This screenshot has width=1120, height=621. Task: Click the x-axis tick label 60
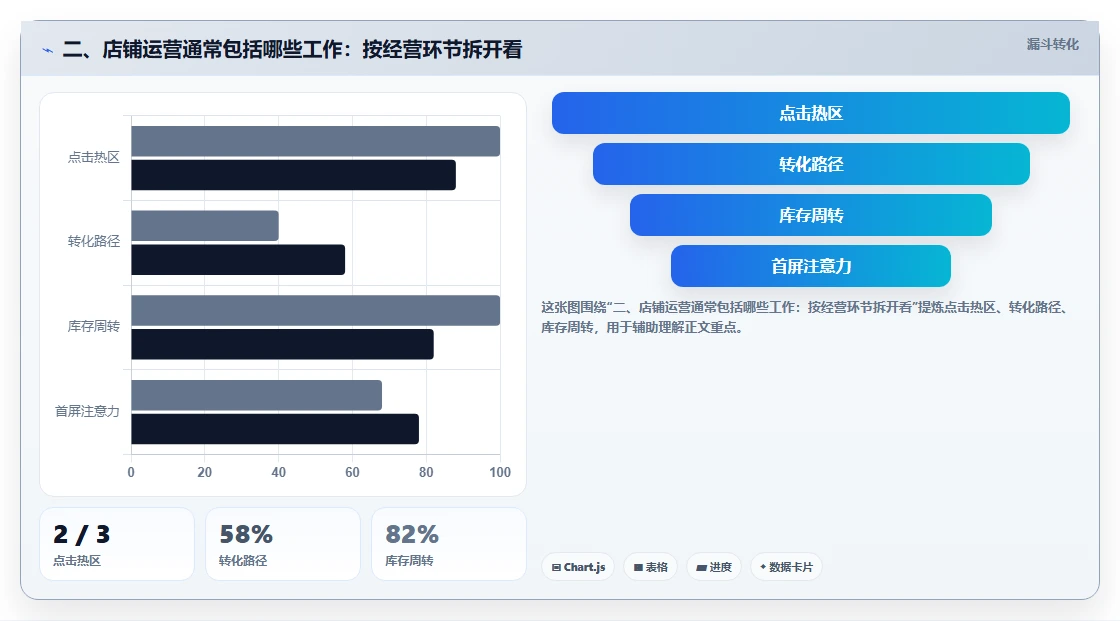[352, 472]
